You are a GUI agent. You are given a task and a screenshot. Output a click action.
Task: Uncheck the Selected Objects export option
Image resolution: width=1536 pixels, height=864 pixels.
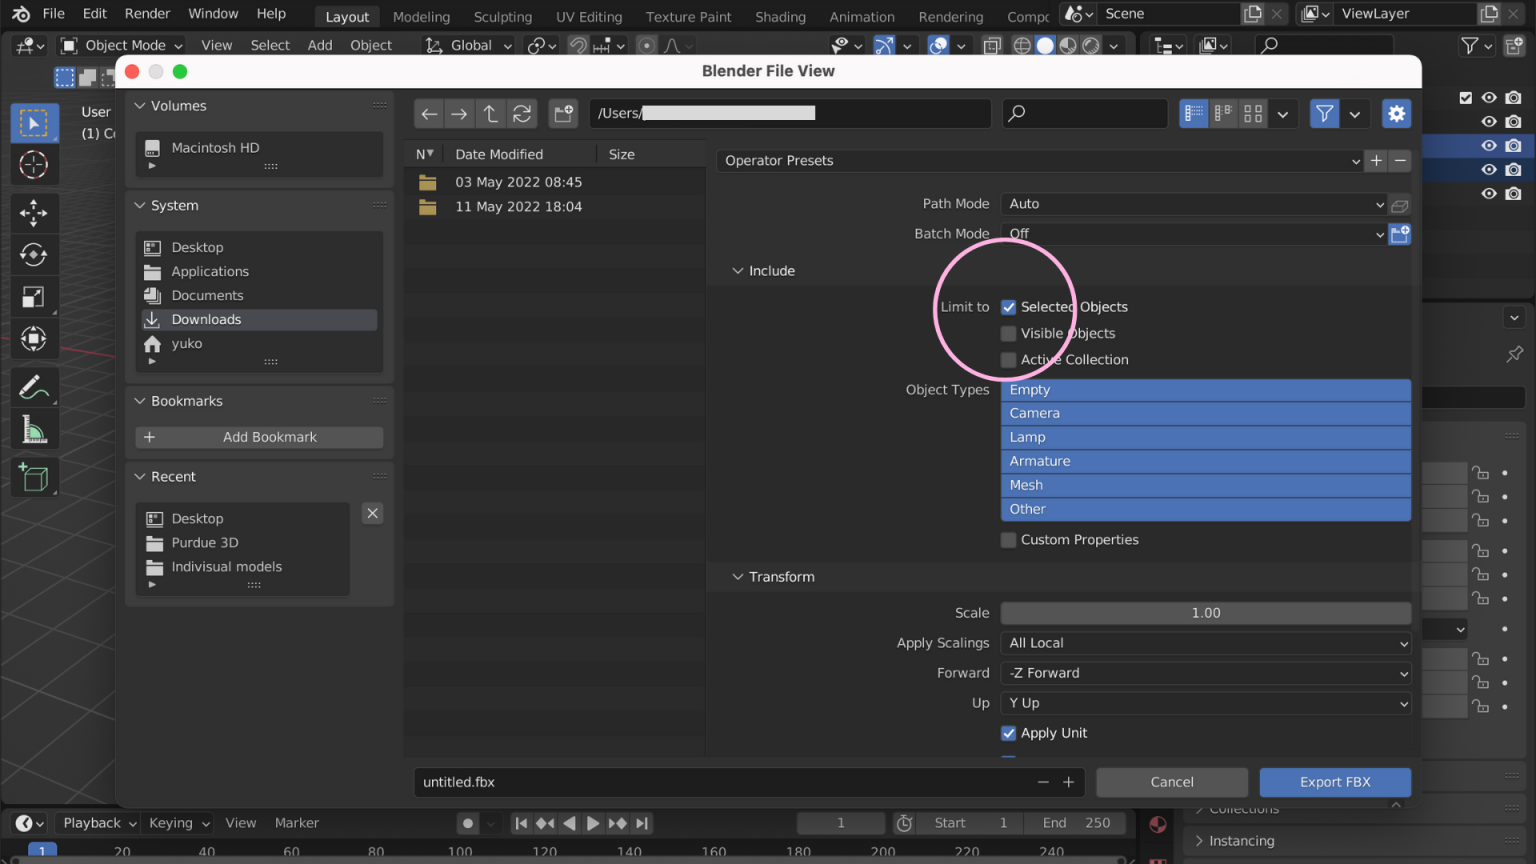click(1008, 307)
